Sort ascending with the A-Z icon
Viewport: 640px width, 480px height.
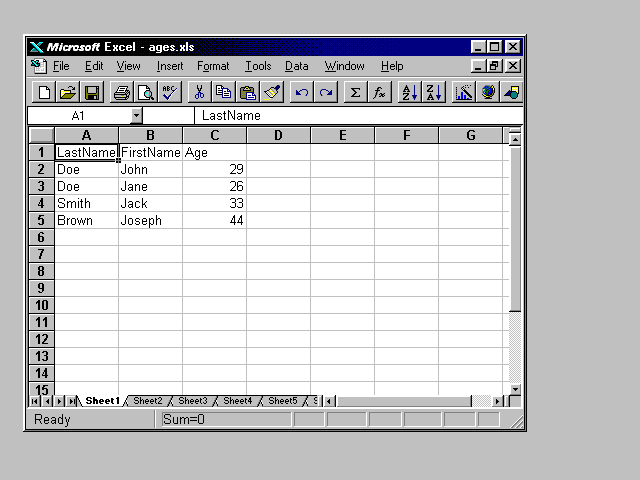click(410, 93)
